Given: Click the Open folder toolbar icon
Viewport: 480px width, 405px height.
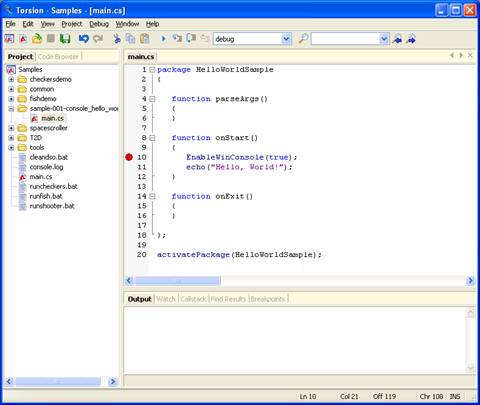Looking at the screenshot, I should (37, 39).
